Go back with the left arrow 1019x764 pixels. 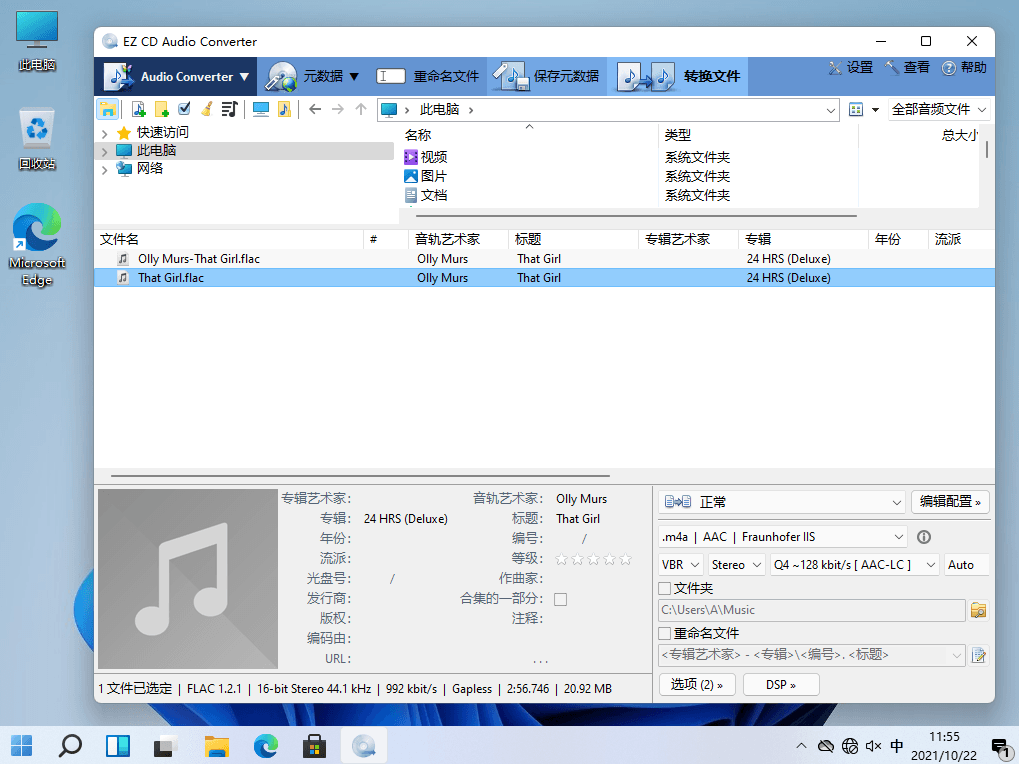315,109
